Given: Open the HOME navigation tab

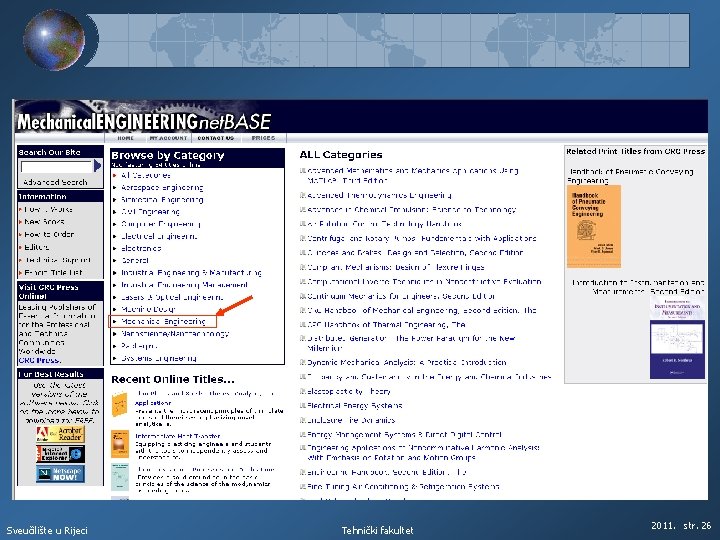Looking at the screenshot, I should 125,138.
